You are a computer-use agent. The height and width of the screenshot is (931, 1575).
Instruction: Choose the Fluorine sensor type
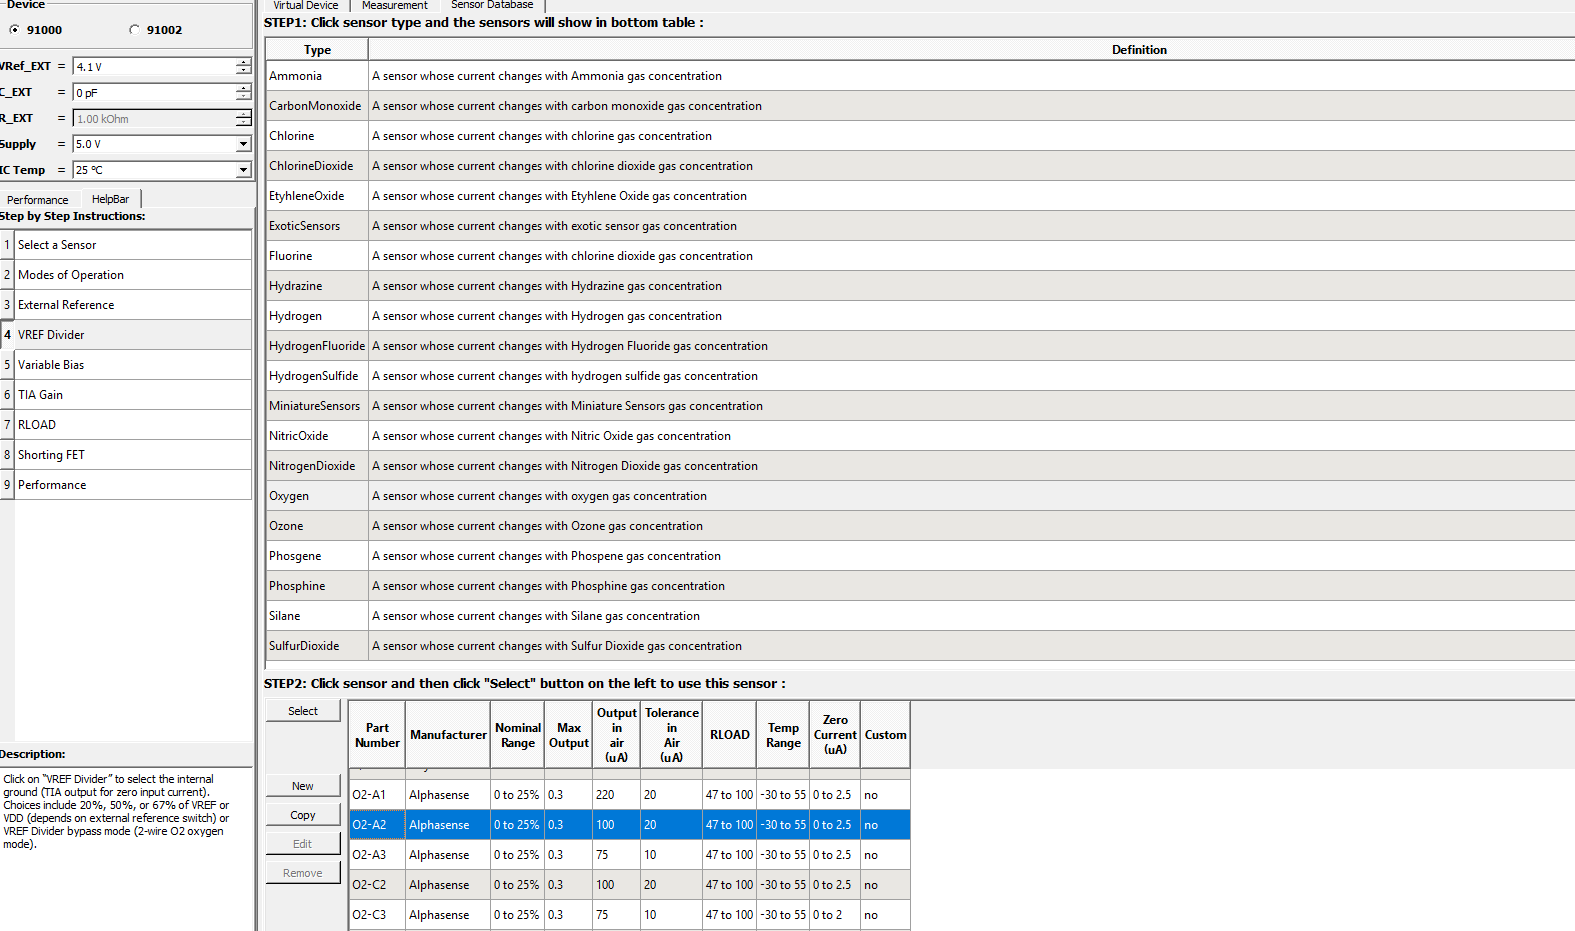click(x=317, y=256)
